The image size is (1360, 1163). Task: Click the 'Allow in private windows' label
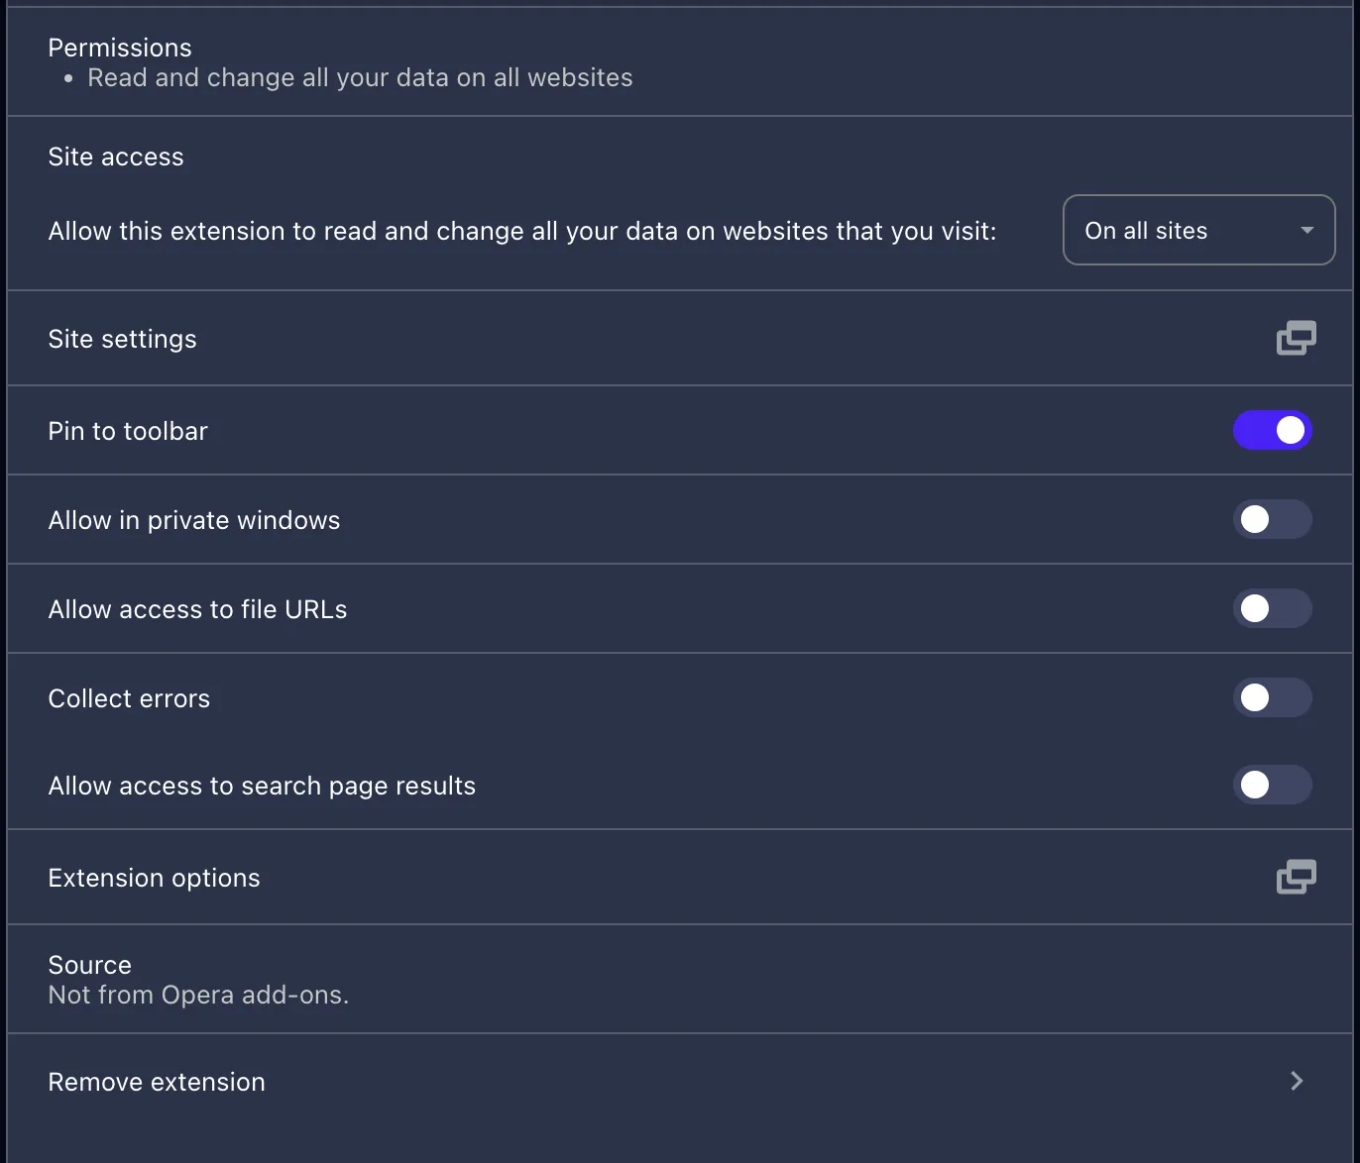[194, 520]
